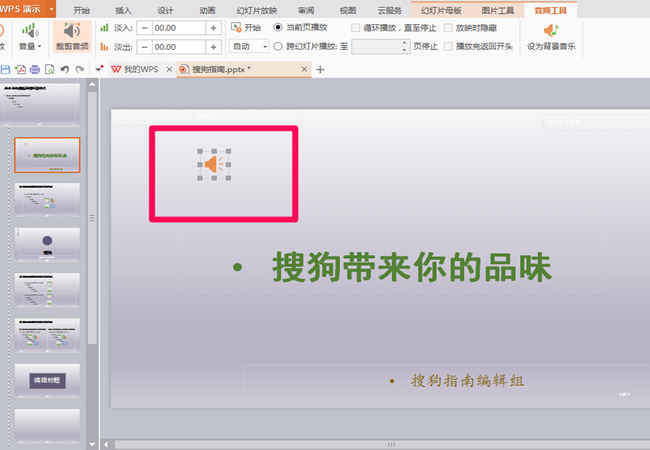
Task: Open the 插入 ribbon tab
Action: (123, 10)
